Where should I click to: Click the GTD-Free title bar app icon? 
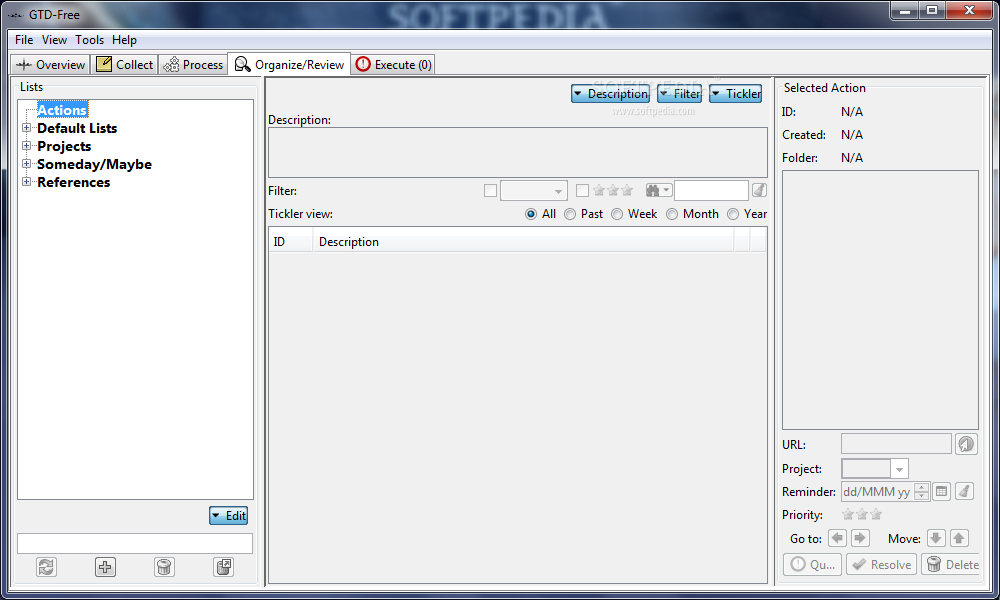[15, 15]
